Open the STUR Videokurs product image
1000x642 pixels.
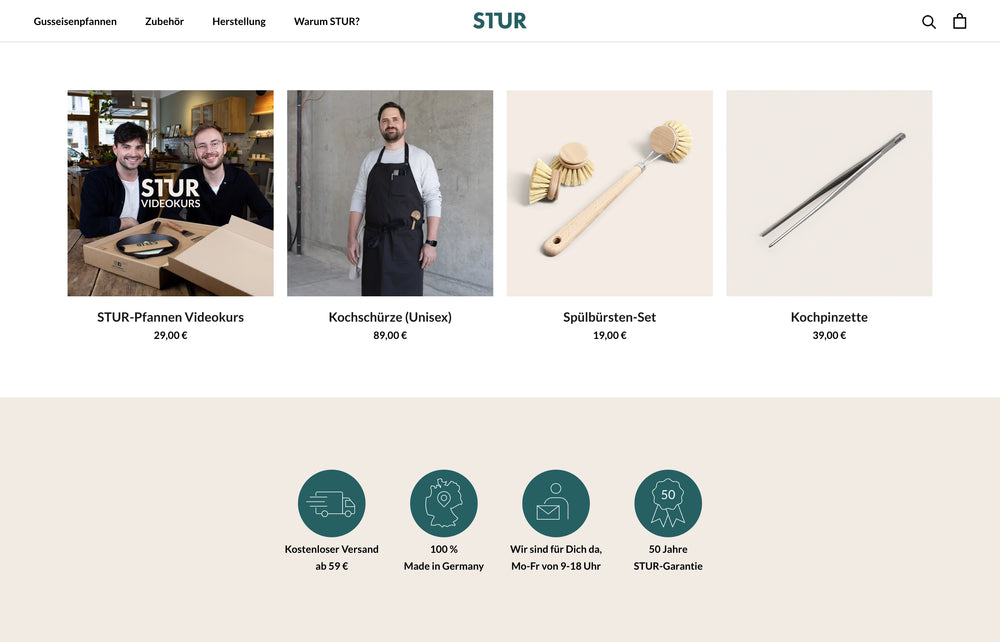point(170,193)
